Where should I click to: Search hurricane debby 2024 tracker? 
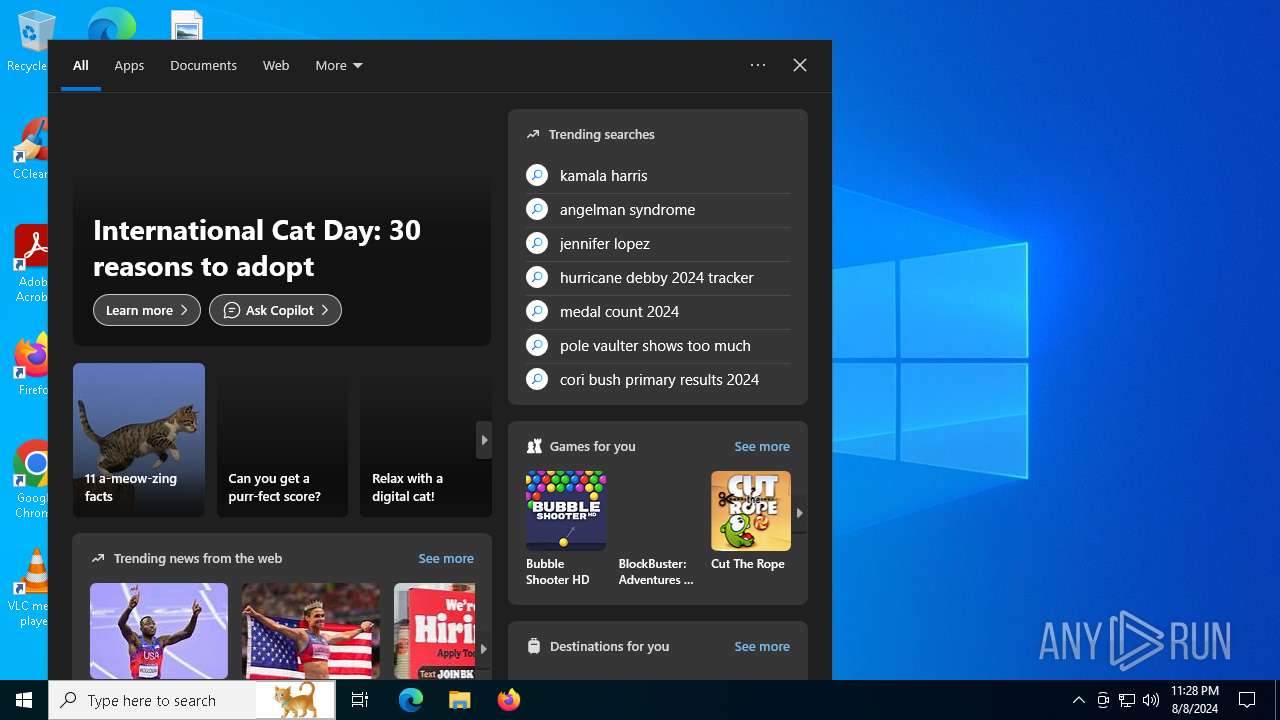tap(658, 277)
